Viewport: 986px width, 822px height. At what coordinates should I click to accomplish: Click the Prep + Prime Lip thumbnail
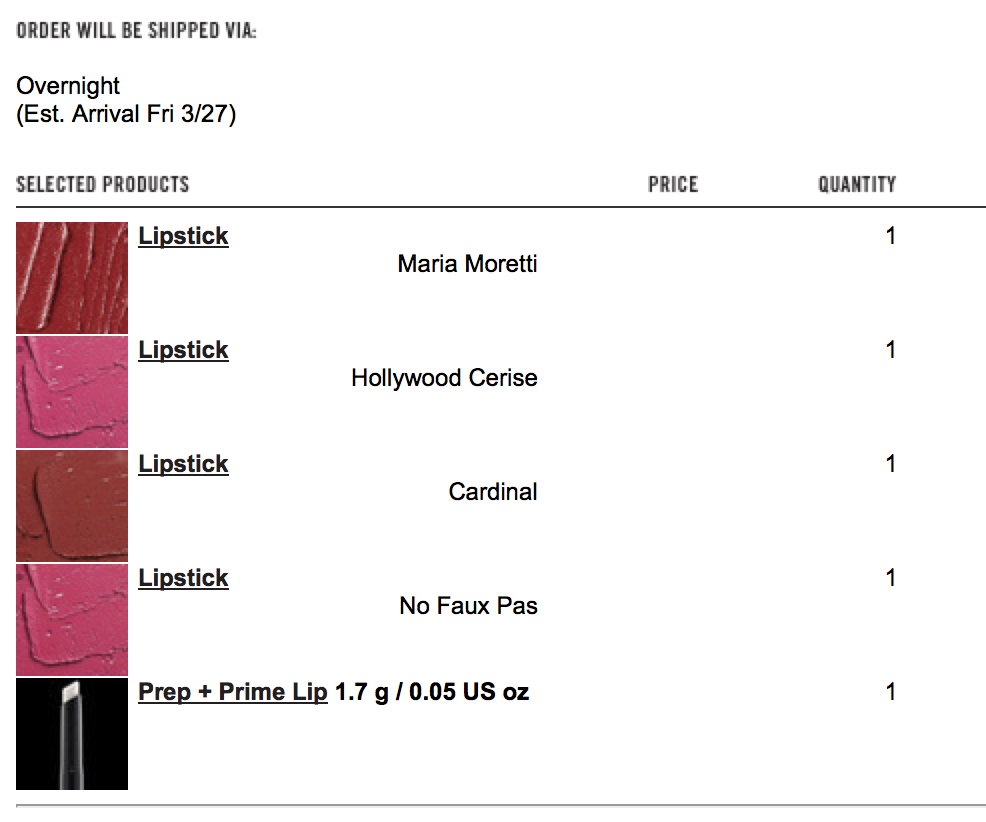coord(72,734)
